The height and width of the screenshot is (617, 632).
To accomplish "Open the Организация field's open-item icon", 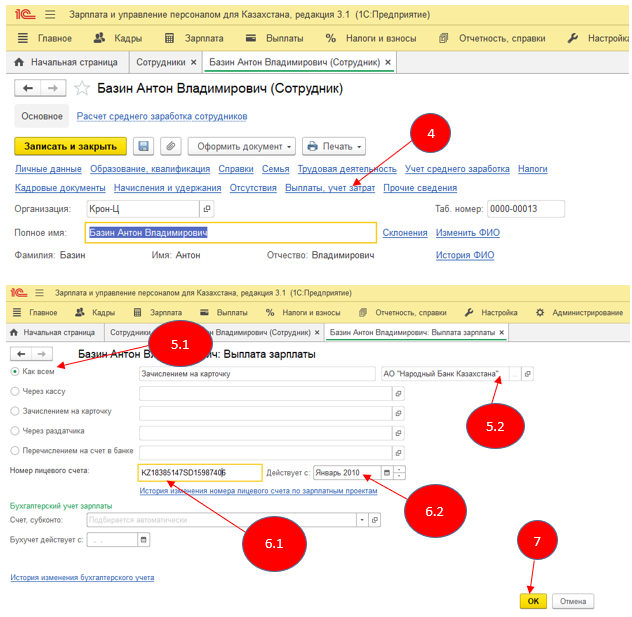I will pos(207,209).
